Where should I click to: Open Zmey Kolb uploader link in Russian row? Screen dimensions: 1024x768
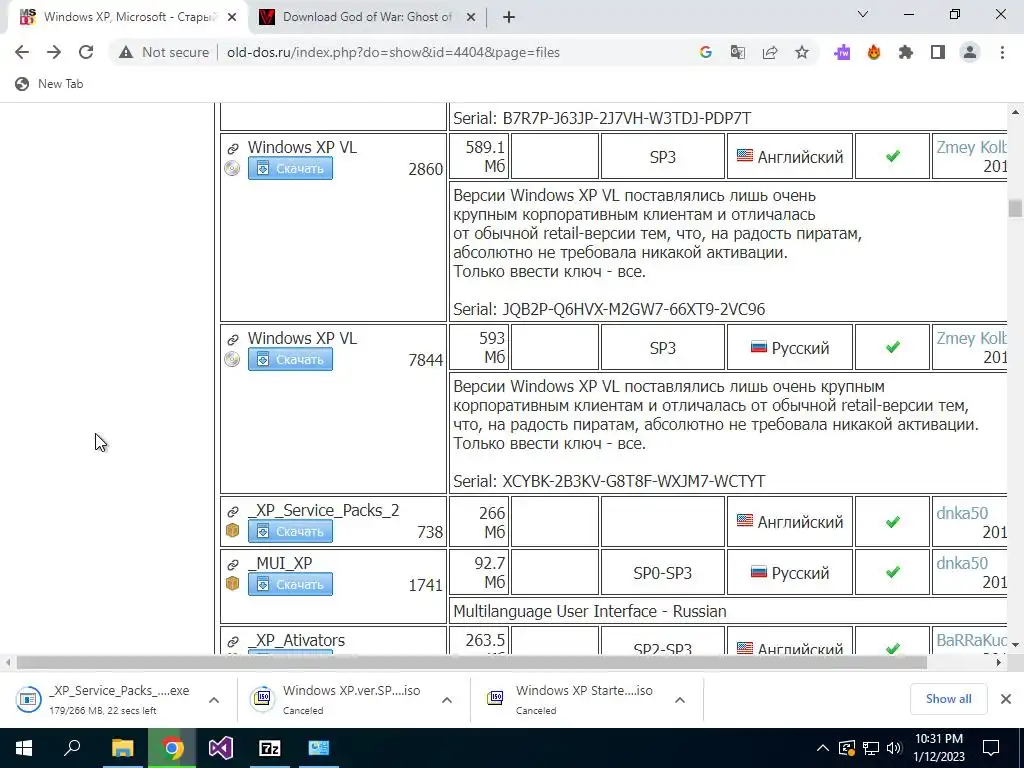pos(971,338)
